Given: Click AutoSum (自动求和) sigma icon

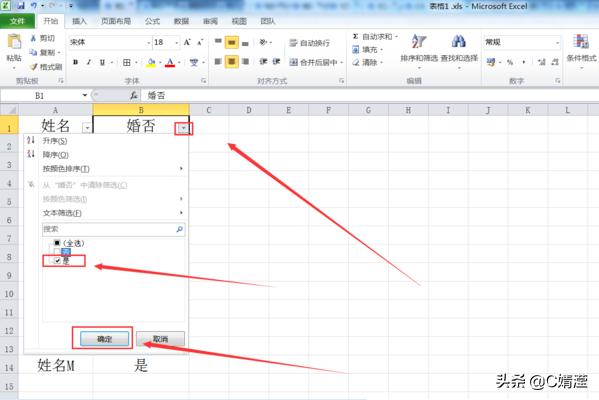Looking at the screenshot, I should pyautogui.click(x=355, y=37).
